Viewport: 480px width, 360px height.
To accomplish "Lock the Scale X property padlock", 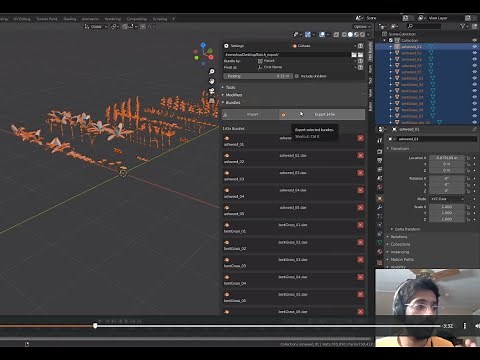I will [x=468, y=207].
